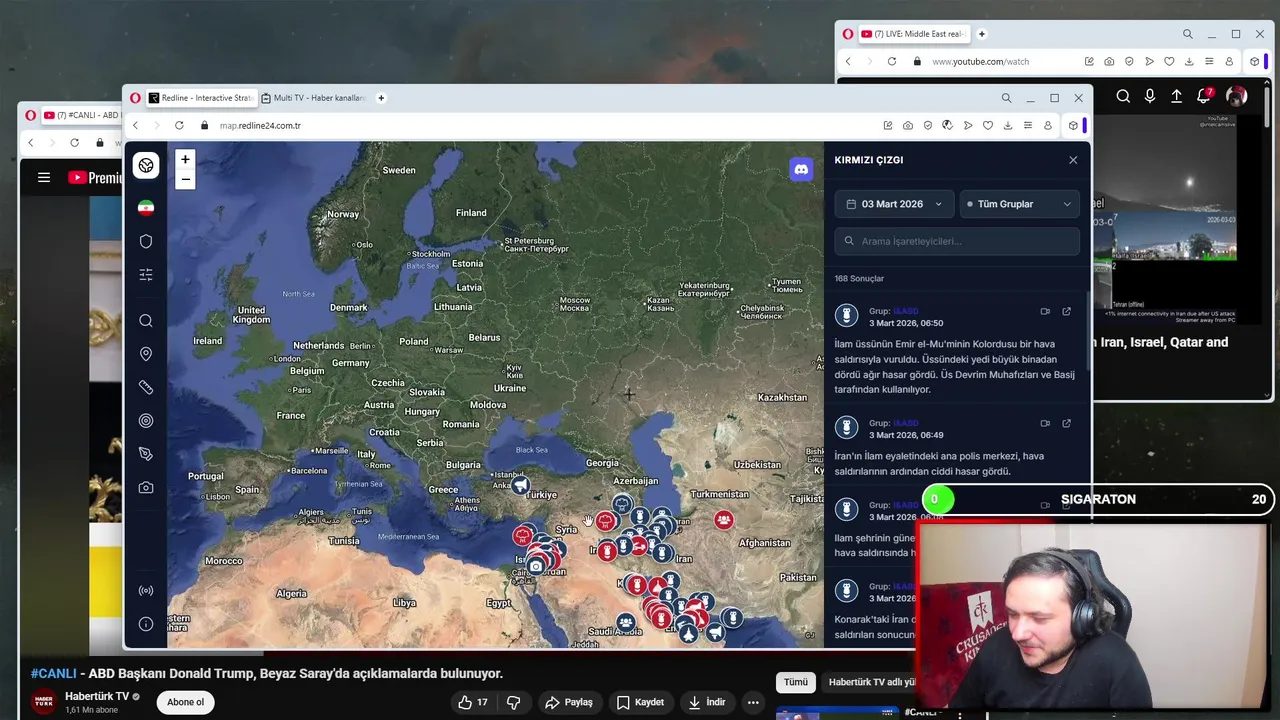Click YouTube voice search microphone
The image size is (1280, 720).
tap(1150, 96)
